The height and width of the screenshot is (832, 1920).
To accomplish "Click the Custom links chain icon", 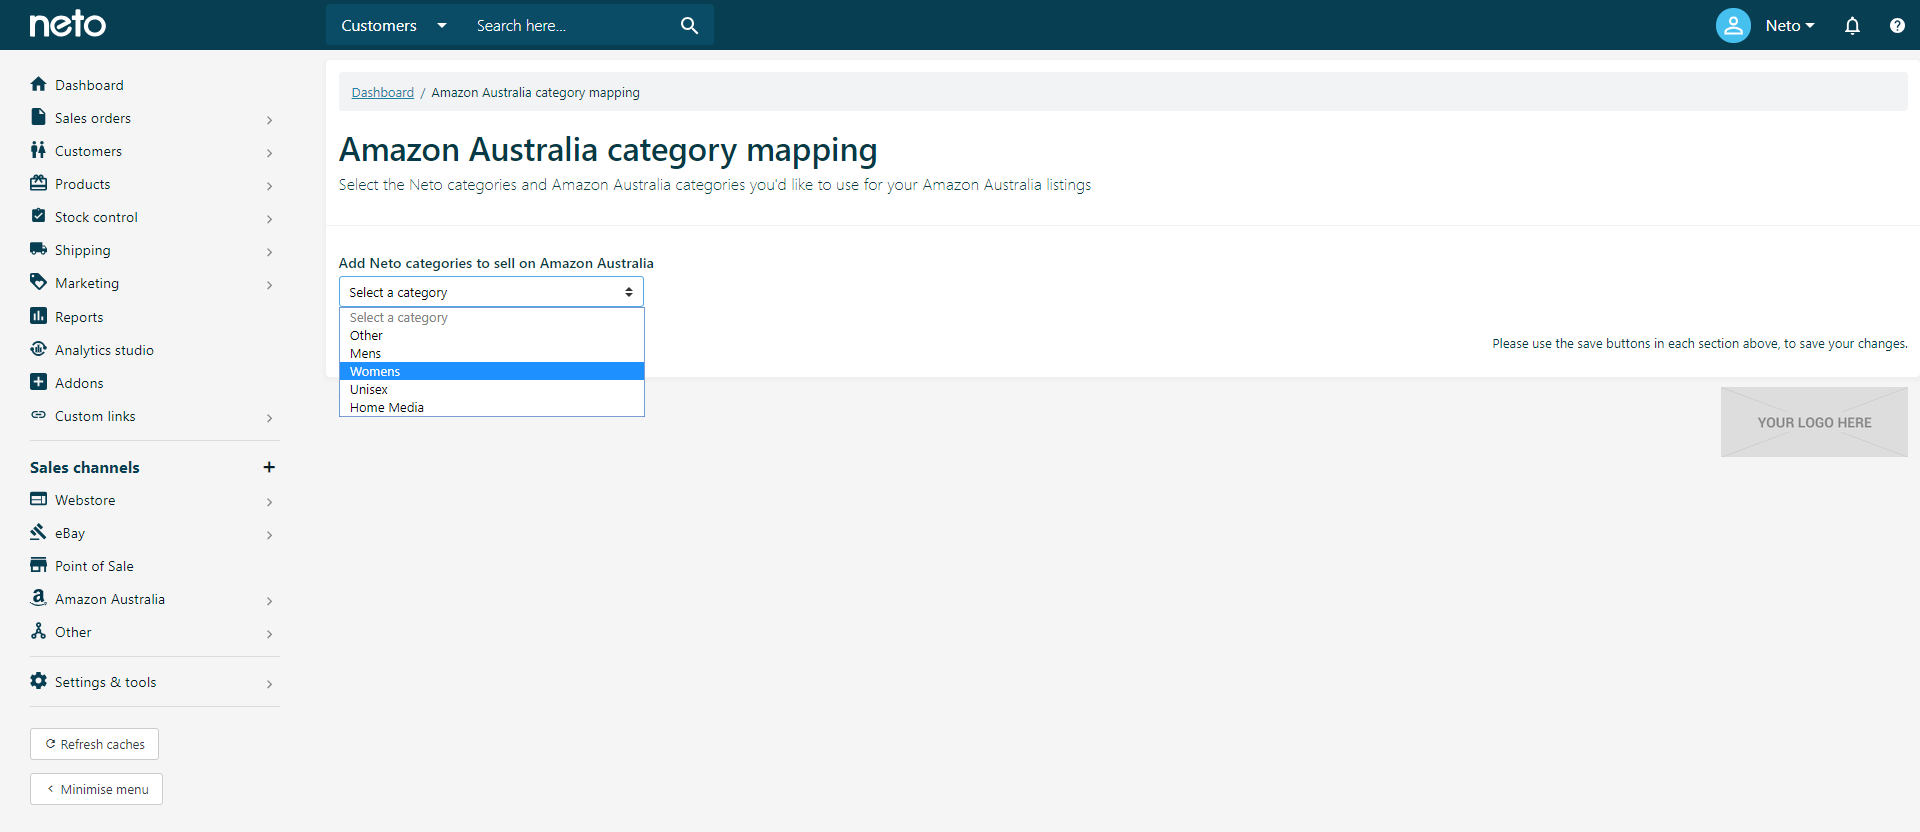I will (38, 415).
